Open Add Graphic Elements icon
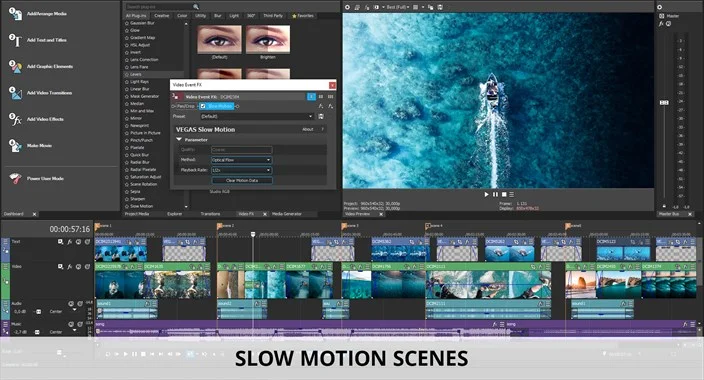The height and width of the screenshot is (380, 704). tap(15, 67)
